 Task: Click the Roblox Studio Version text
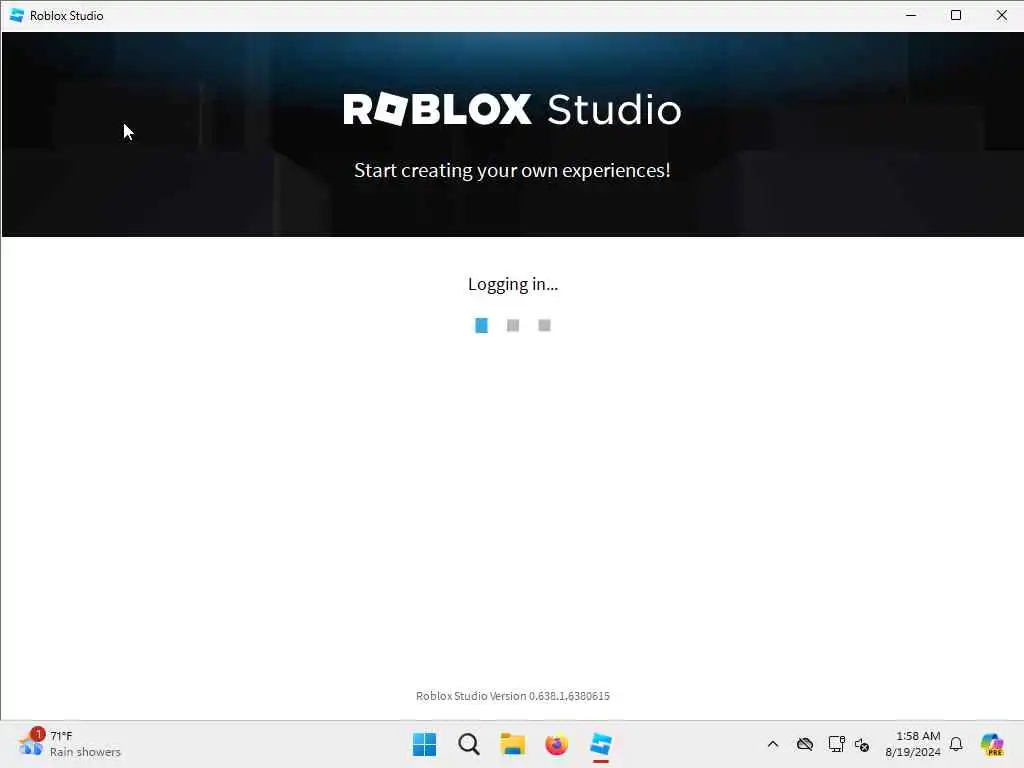[x=513, y=696]
